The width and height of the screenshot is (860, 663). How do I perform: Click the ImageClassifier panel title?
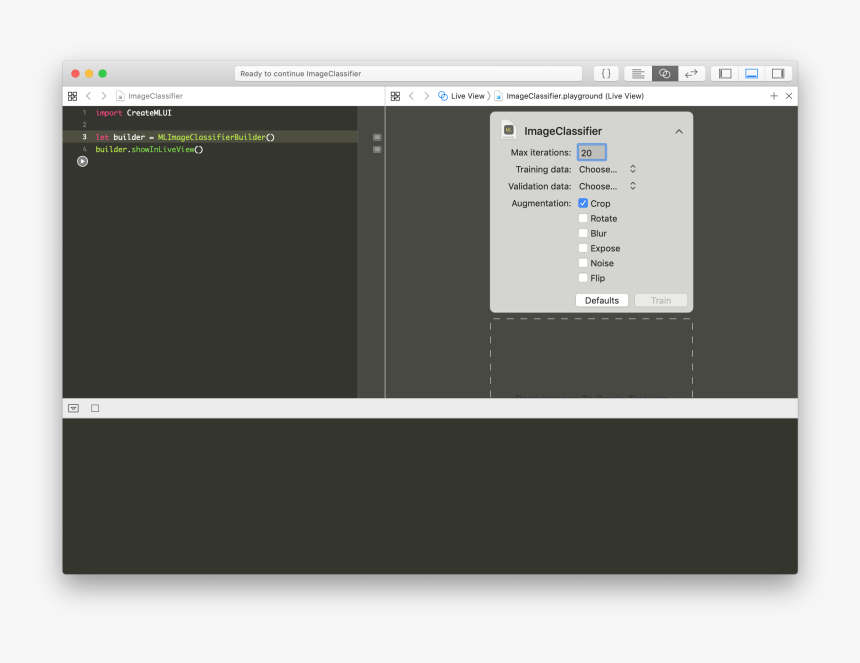[x=563, y=131]
